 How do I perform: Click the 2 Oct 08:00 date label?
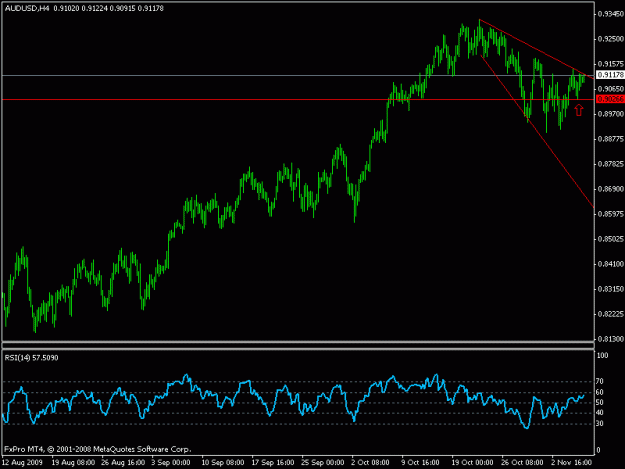point(370,463)
